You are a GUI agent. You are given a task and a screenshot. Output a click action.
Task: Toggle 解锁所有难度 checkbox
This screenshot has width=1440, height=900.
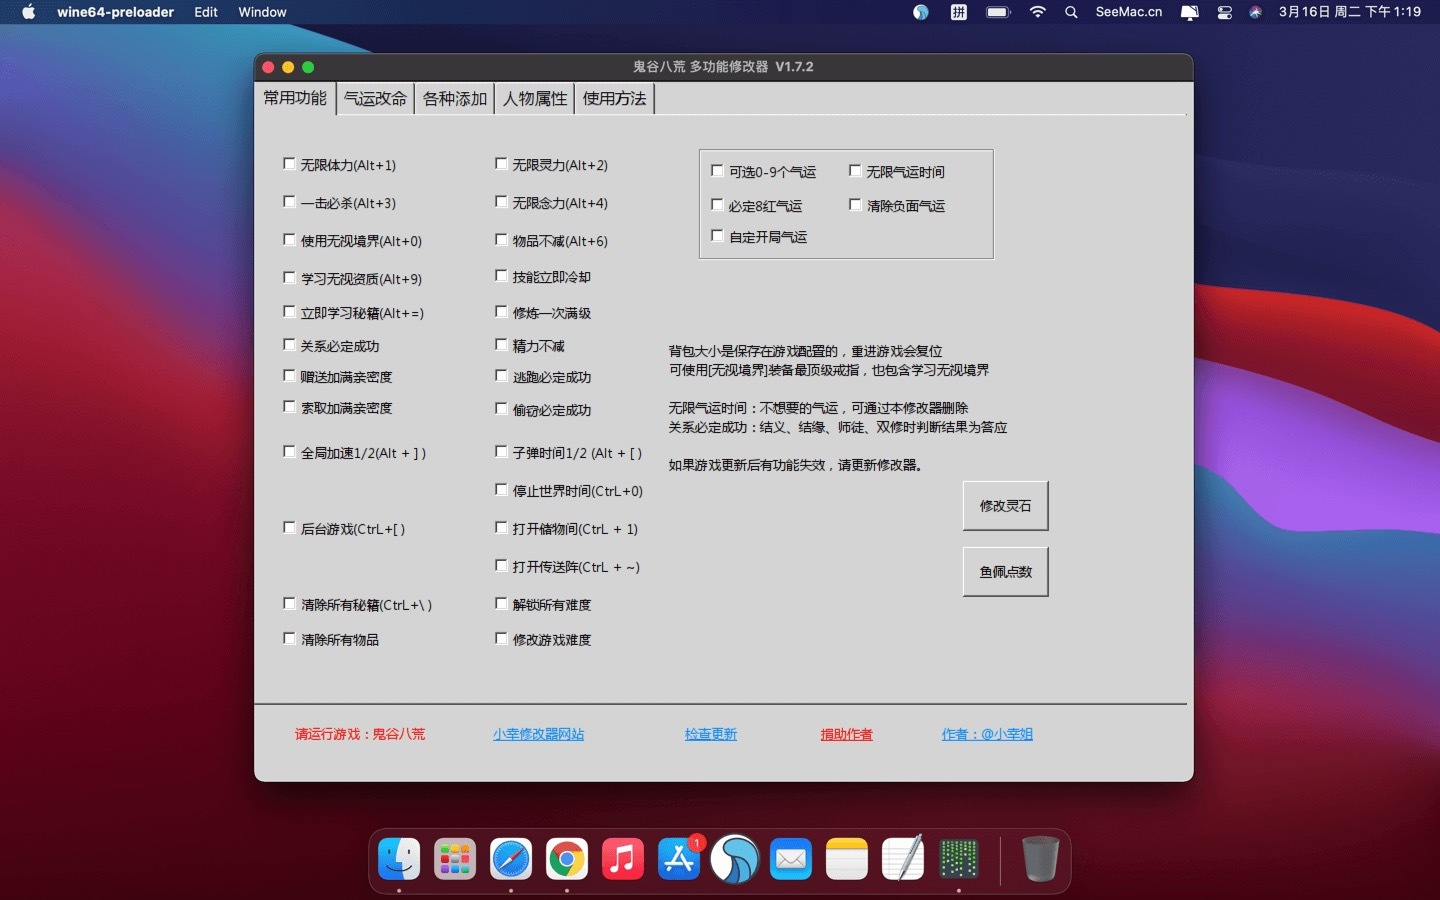(x=502, y=604)
